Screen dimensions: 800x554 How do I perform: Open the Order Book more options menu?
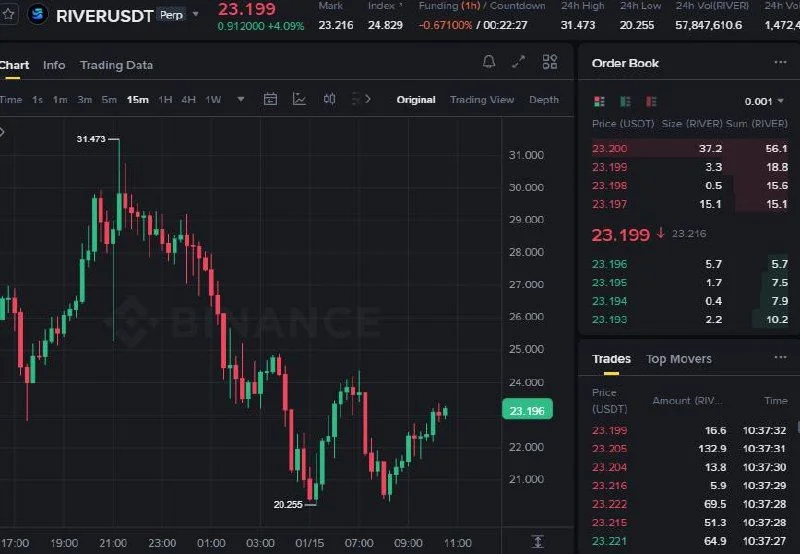click(x=780, y=63)
